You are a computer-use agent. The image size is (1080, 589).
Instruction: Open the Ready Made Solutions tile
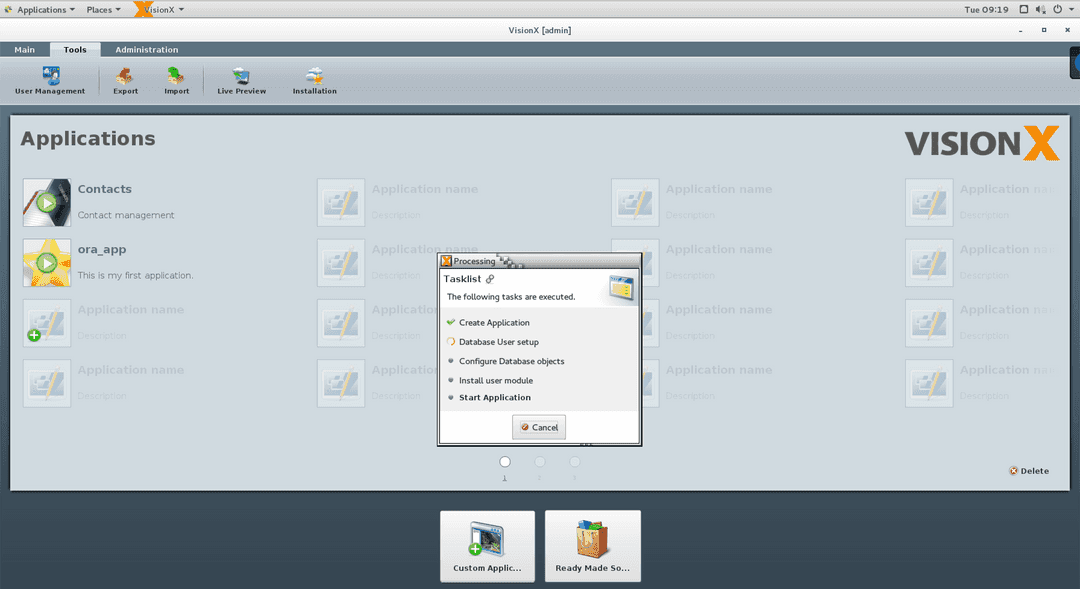[x=592, y=546]
